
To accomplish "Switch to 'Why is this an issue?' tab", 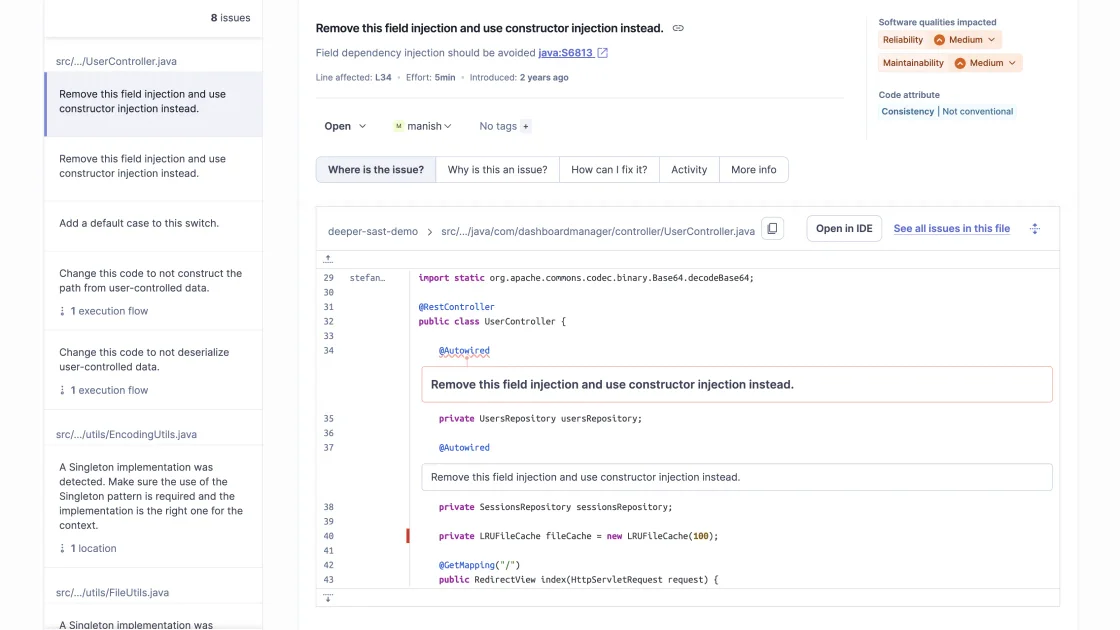I will click(497, 170).
